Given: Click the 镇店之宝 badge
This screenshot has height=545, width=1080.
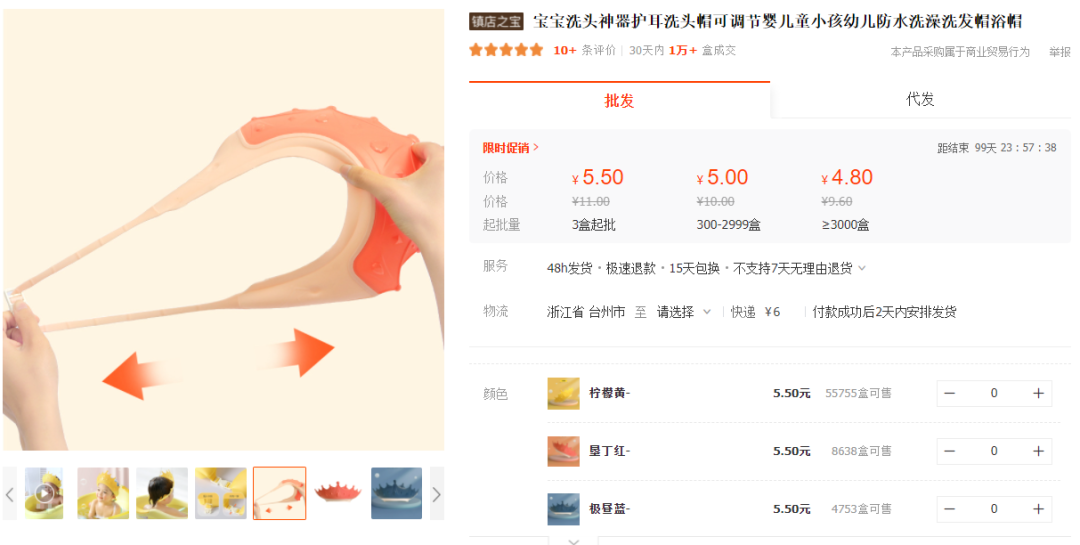Looking at the screenshot, I should pyautogui.click(x=496, y=21).
